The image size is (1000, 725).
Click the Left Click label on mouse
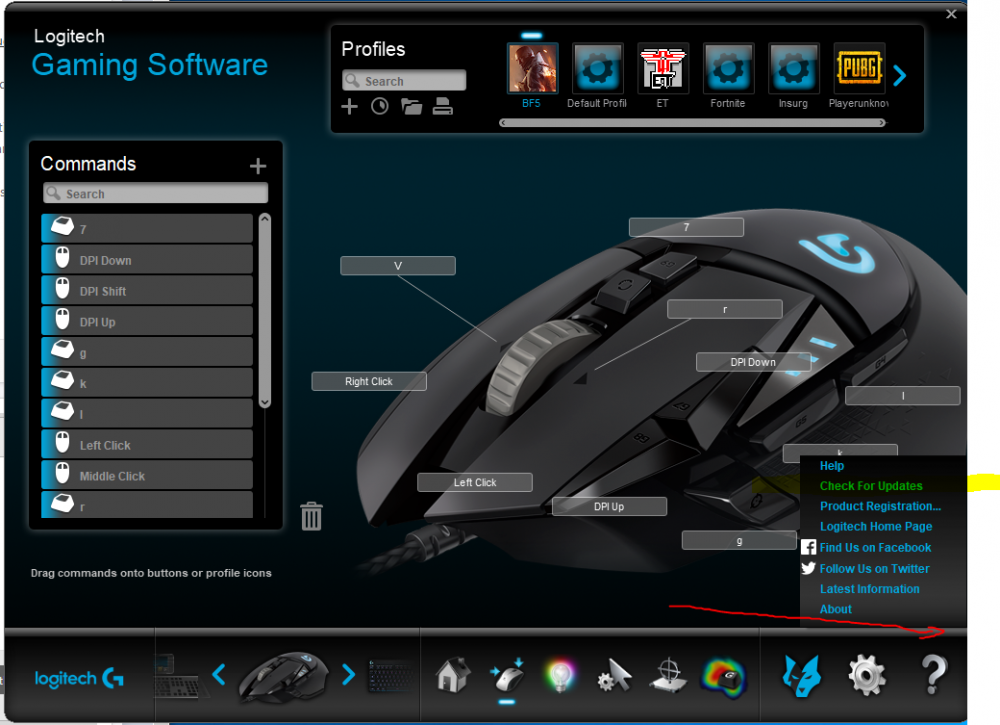pos(474,483)
